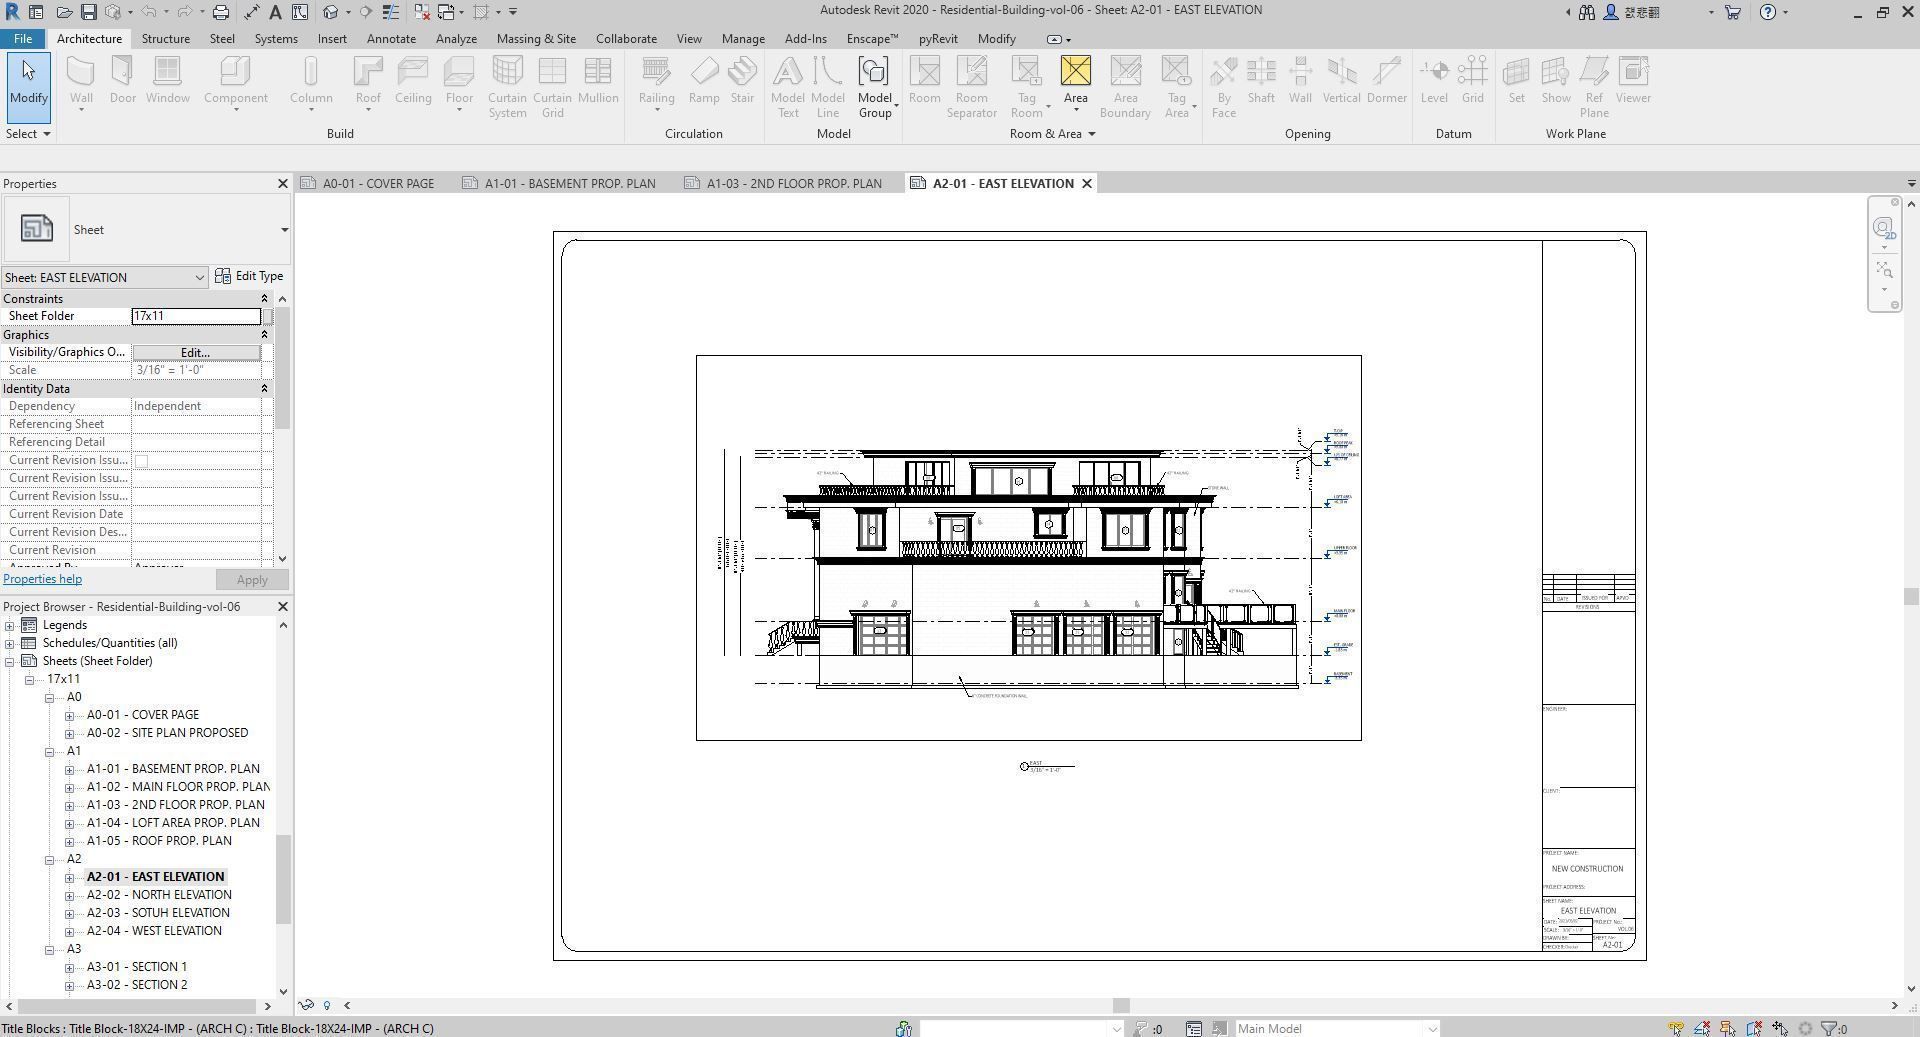Select the Component tool

[235, 82]
